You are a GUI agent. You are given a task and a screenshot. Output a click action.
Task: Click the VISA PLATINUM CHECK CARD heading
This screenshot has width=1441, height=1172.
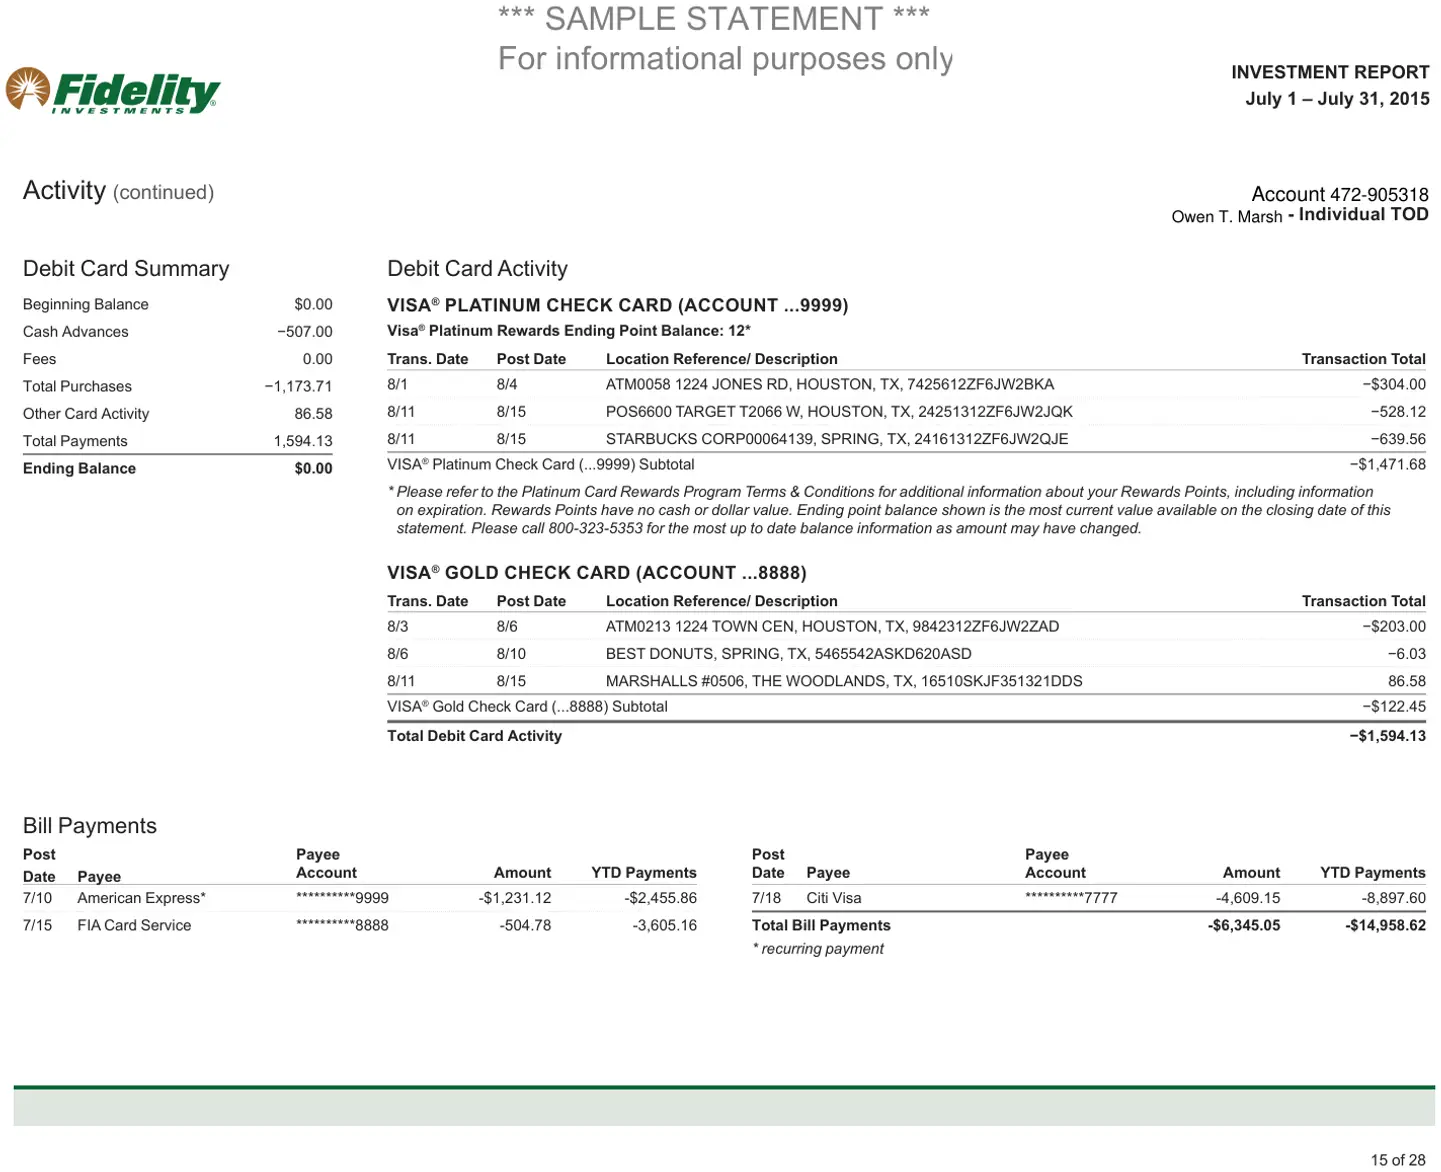617,305
